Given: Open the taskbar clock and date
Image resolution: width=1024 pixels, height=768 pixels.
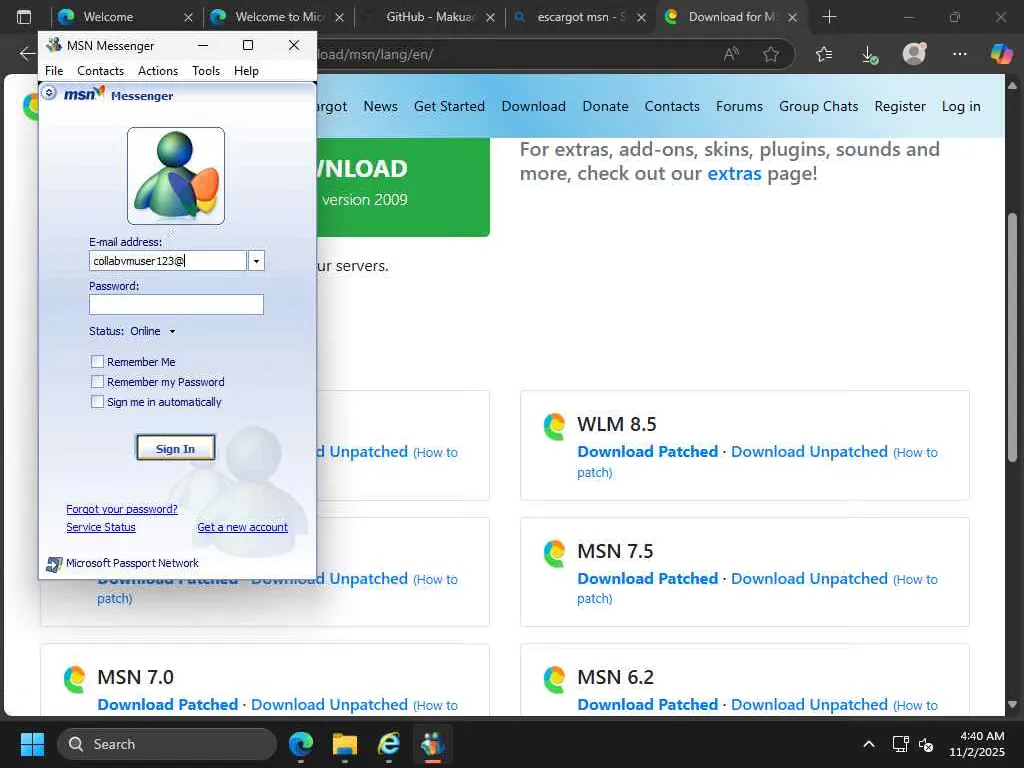Looking at the screenshot, I should click(x=978, y=744).
